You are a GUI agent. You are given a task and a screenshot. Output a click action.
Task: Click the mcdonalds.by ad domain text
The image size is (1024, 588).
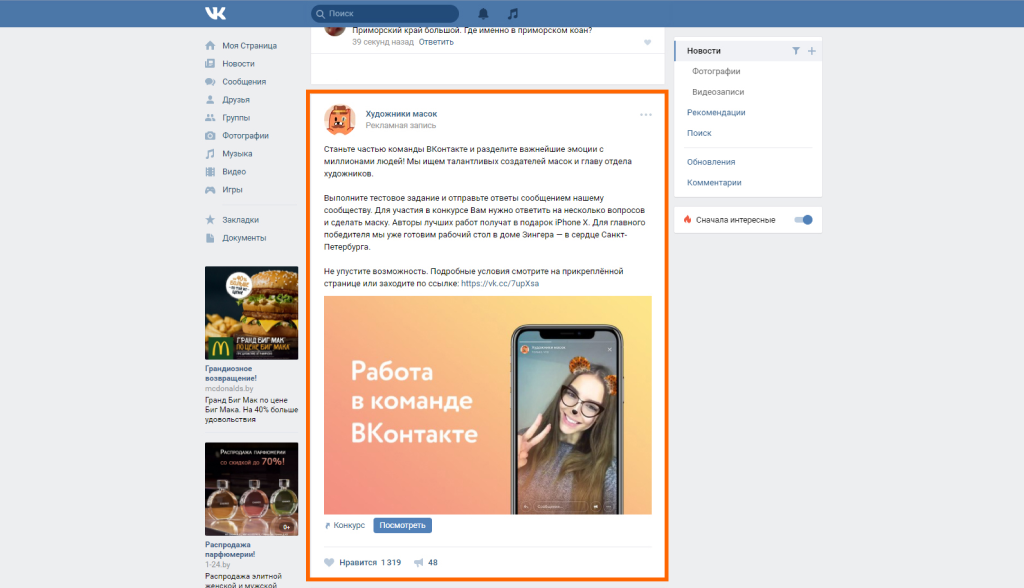(x=229, y=389)
